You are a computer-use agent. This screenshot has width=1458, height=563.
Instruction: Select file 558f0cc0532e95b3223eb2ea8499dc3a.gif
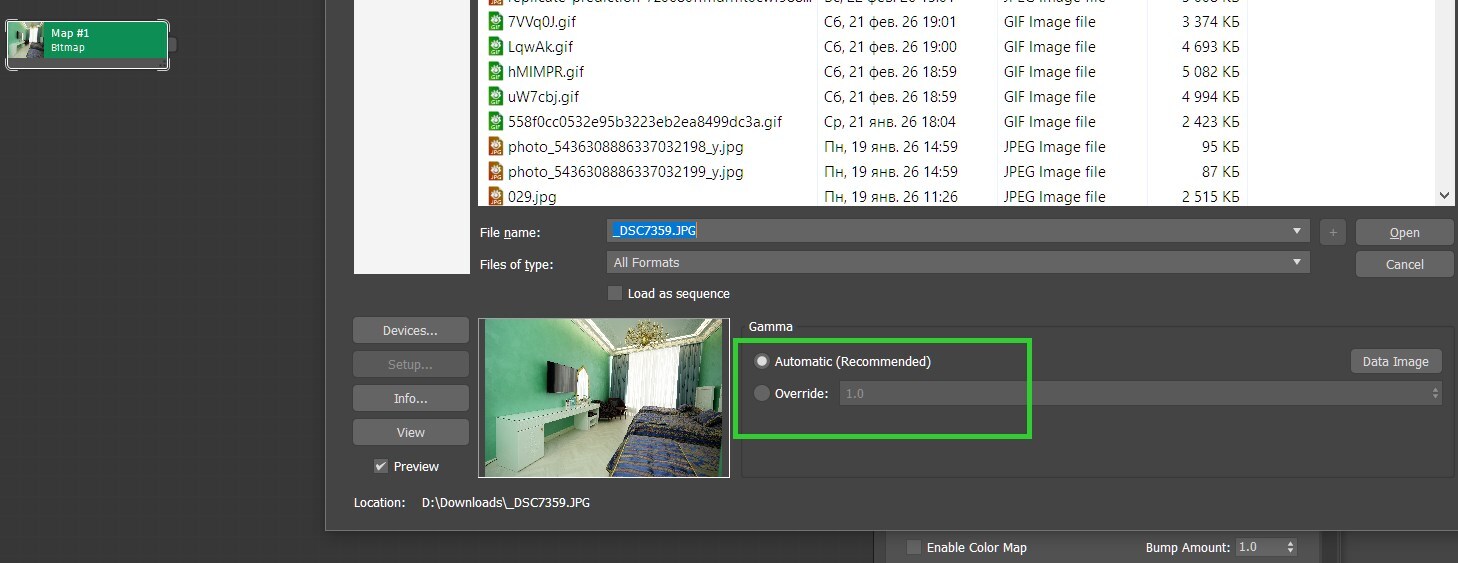tap(645, 121)
